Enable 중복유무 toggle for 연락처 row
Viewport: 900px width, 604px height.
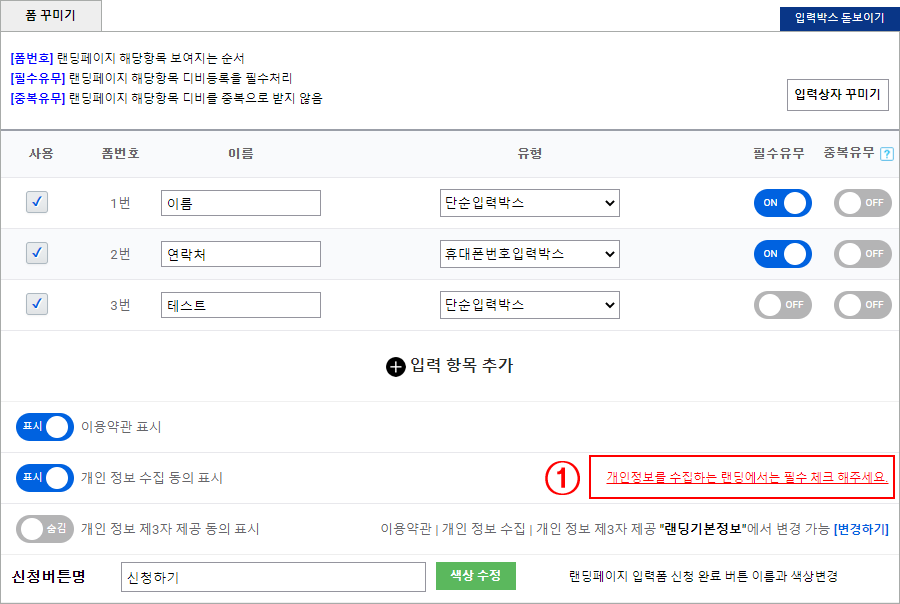point(862,254)
